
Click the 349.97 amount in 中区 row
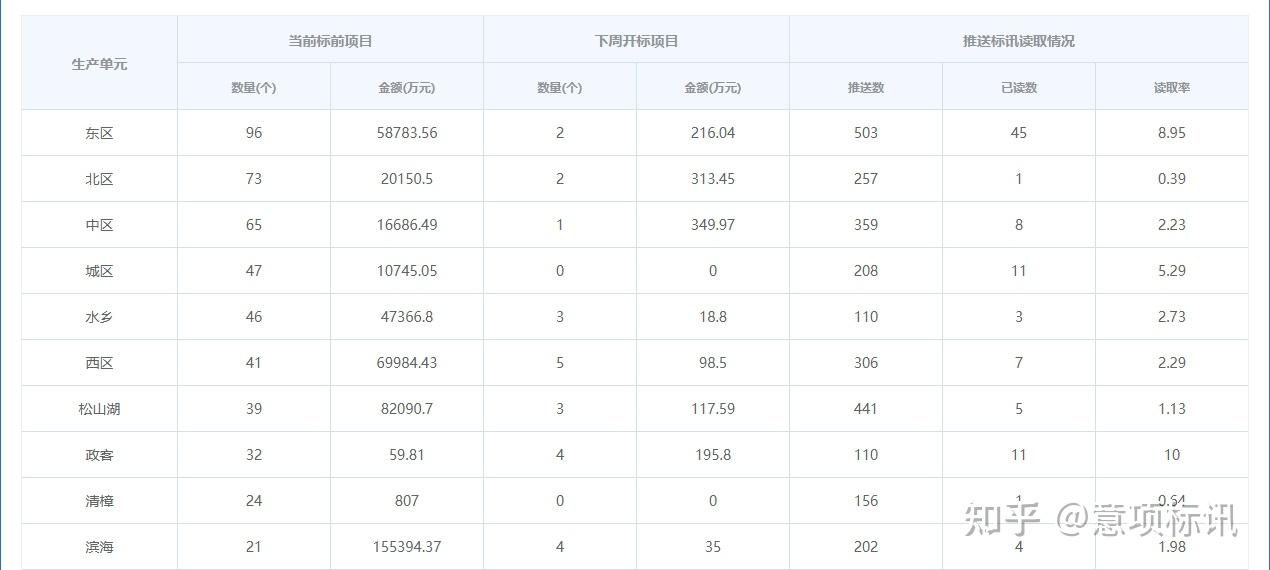[712, 225]
